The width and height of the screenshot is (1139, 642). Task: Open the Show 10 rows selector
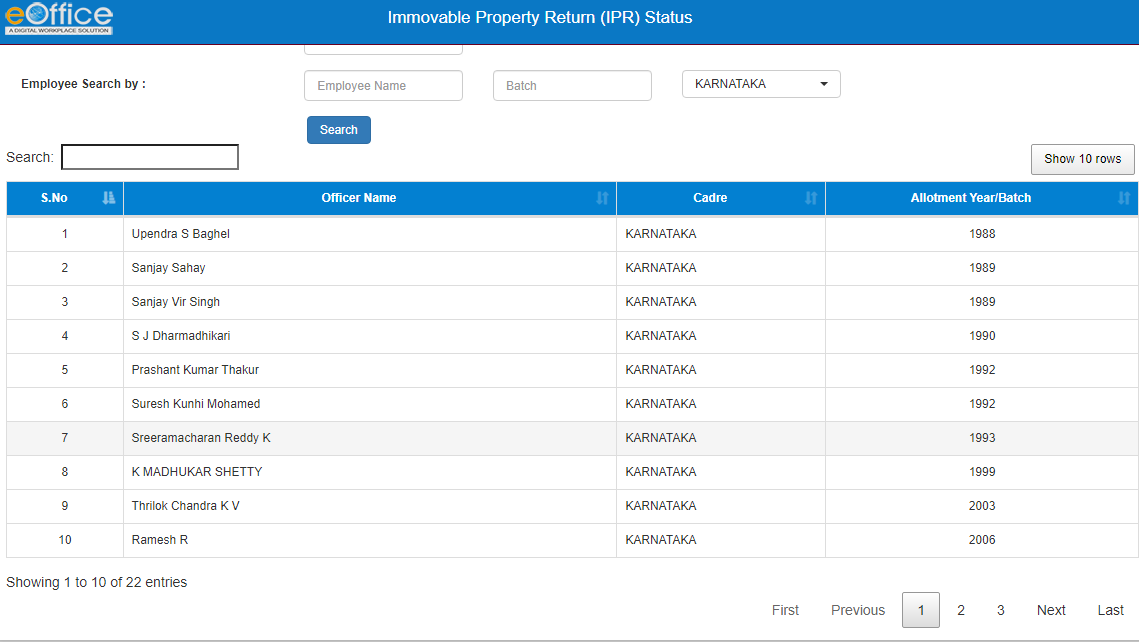tap(1082, 159)
